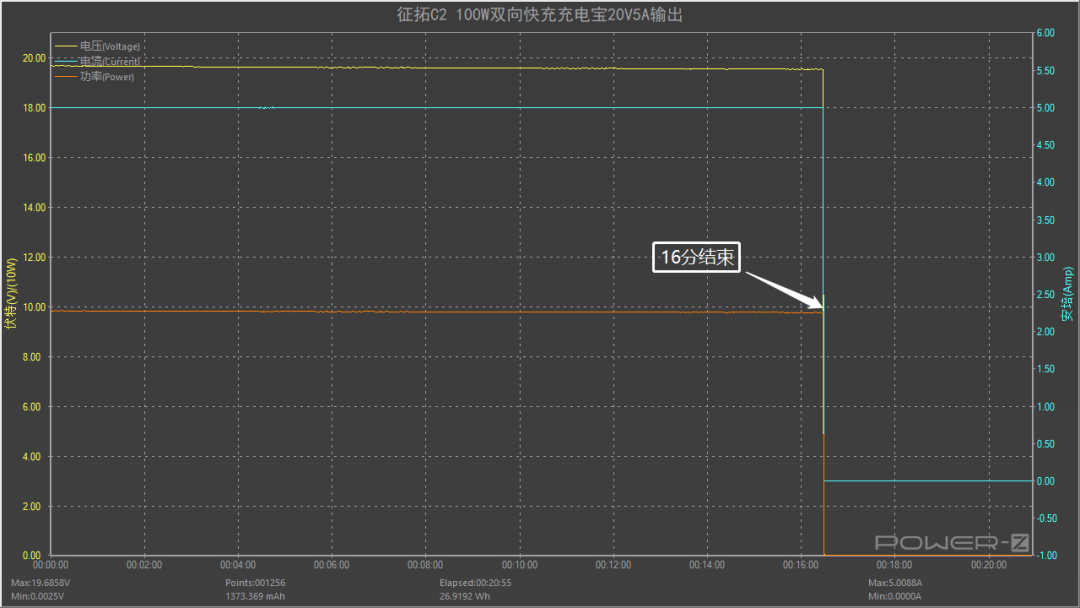Click the 4.50 tick on ampere axis
Image resolution: width=1080 pixels, height=608 pixels.
(1046, 145)
